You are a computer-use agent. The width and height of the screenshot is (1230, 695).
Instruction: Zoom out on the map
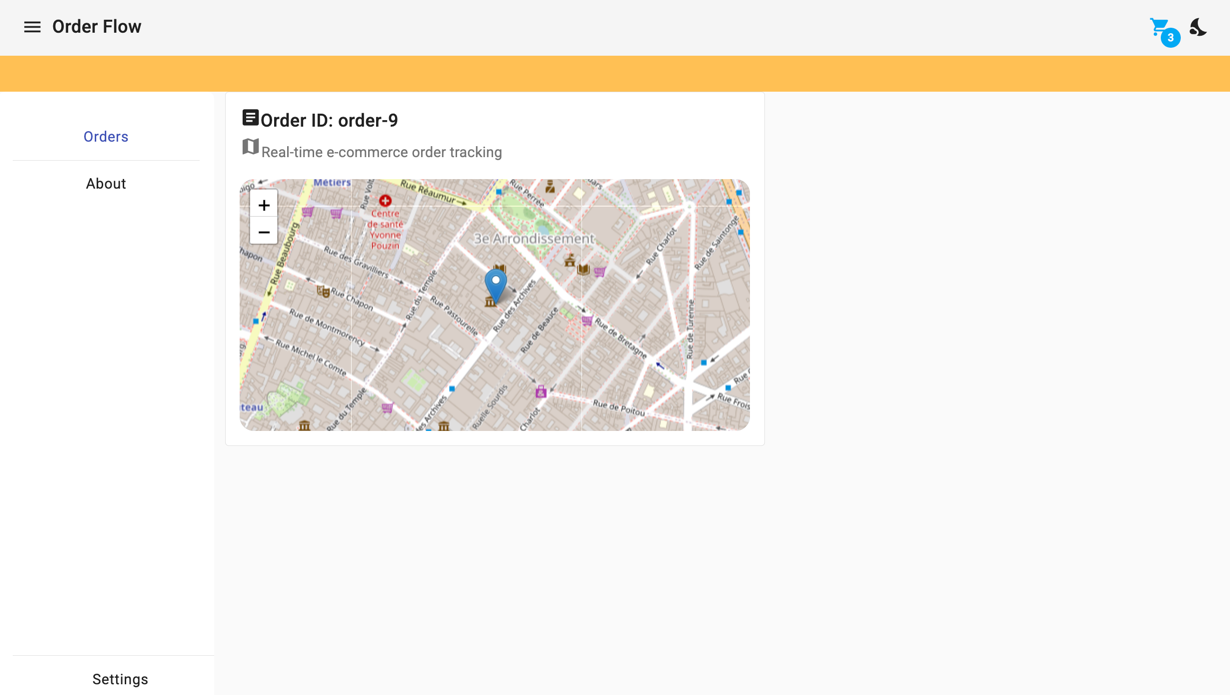(x=263, y=232)
